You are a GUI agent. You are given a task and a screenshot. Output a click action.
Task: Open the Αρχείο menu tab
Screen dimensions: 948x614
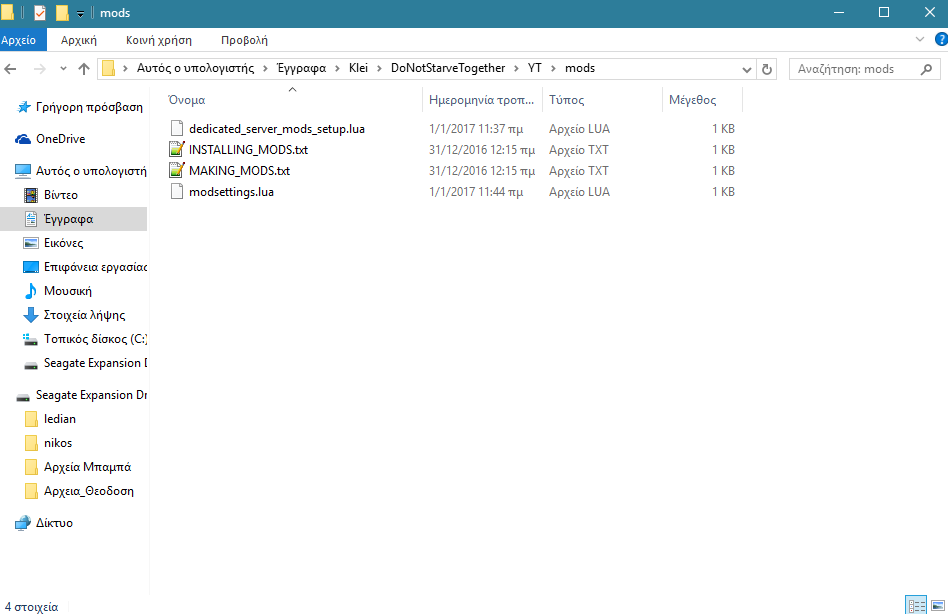tap(18, 40)
